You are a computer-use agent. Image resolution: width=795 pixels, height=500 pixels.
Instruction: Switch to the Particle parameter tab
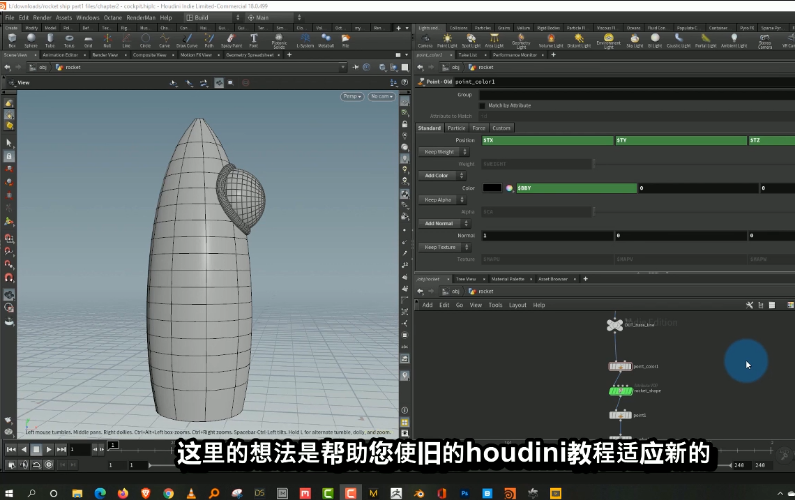pyautogui.click(x=456, y=128)
